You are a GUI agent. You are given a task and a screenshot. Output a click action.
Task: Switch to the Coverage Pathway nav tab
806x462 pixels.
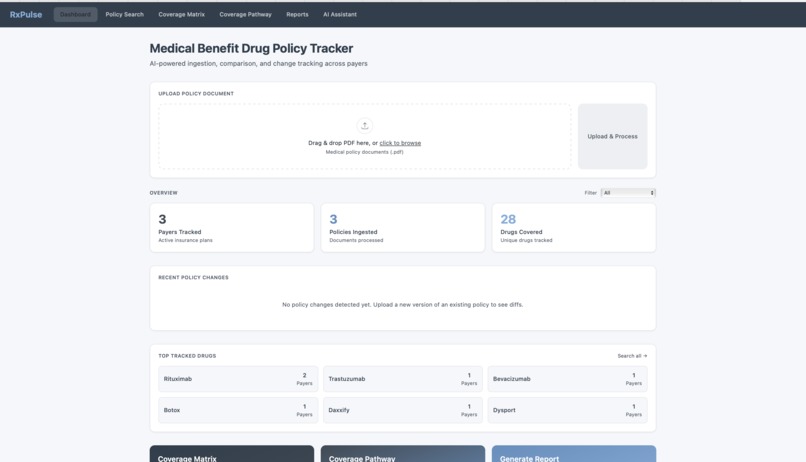[245, 14]
